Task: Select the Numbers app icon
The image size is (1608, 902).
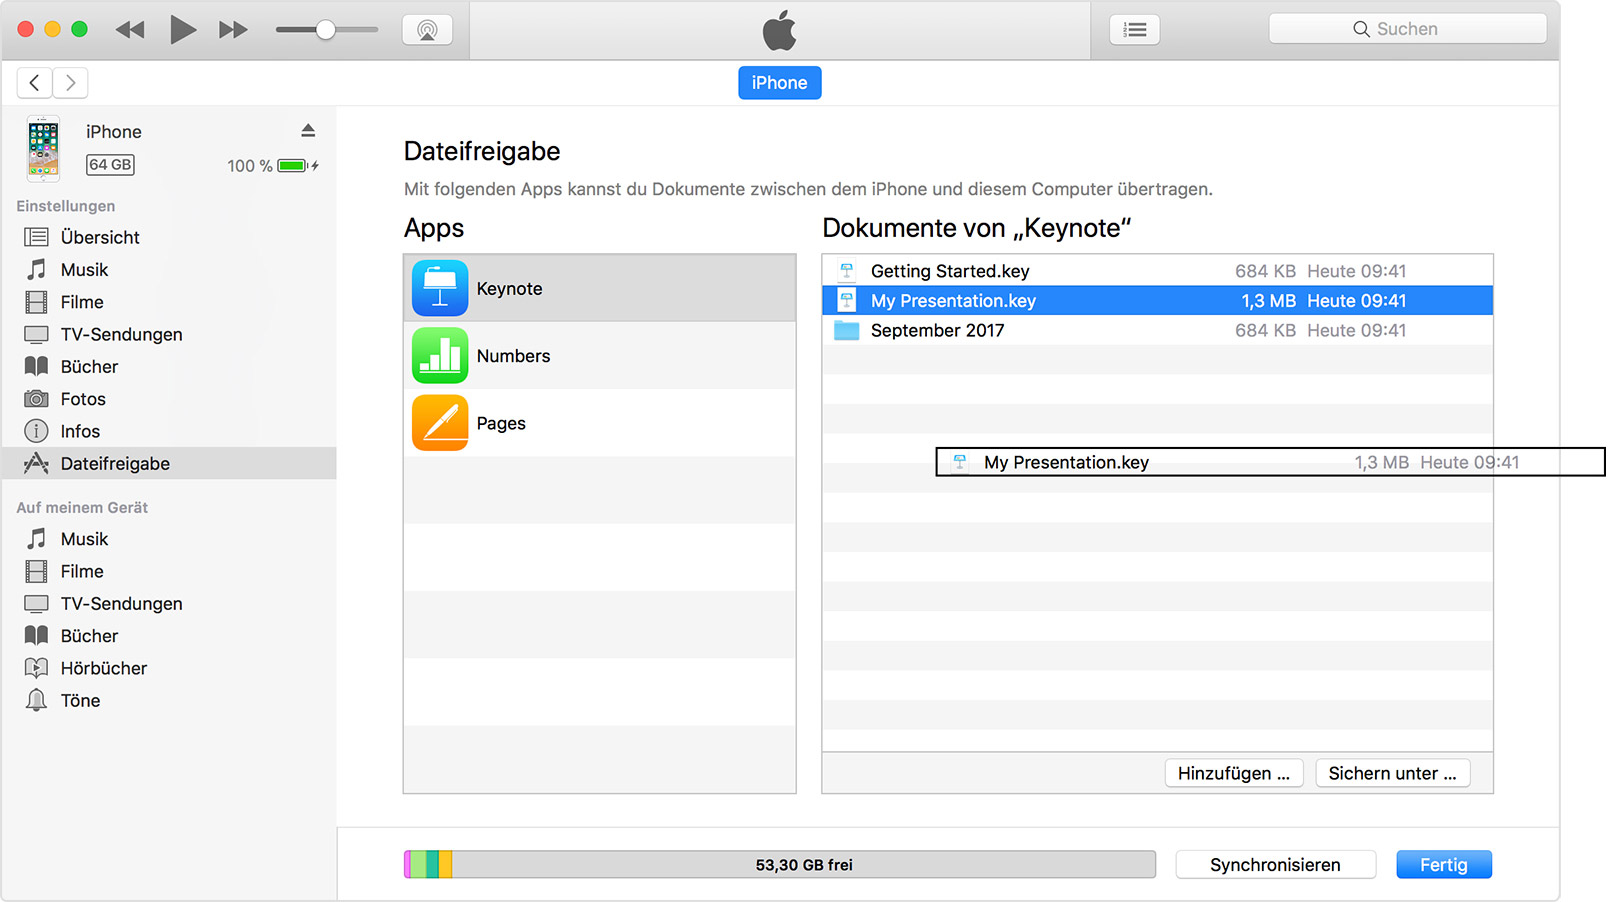Action: point(440,355)
